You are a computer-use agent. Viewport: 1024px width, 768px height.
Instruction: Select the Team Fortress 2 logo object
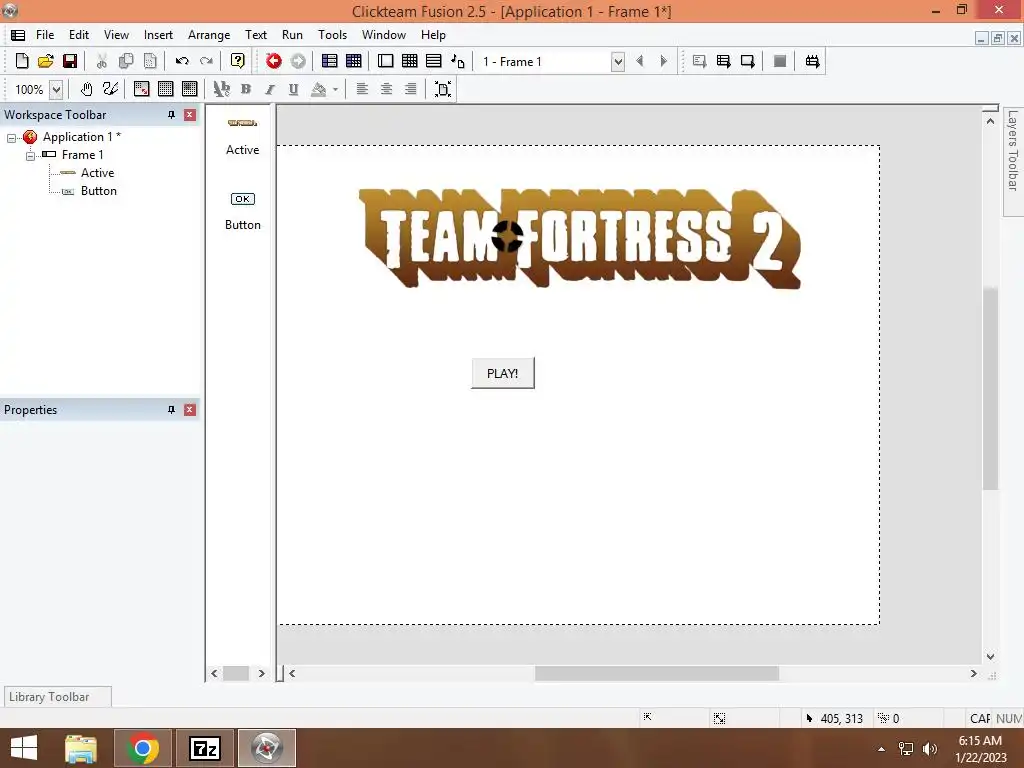click(x=580, y=238)
